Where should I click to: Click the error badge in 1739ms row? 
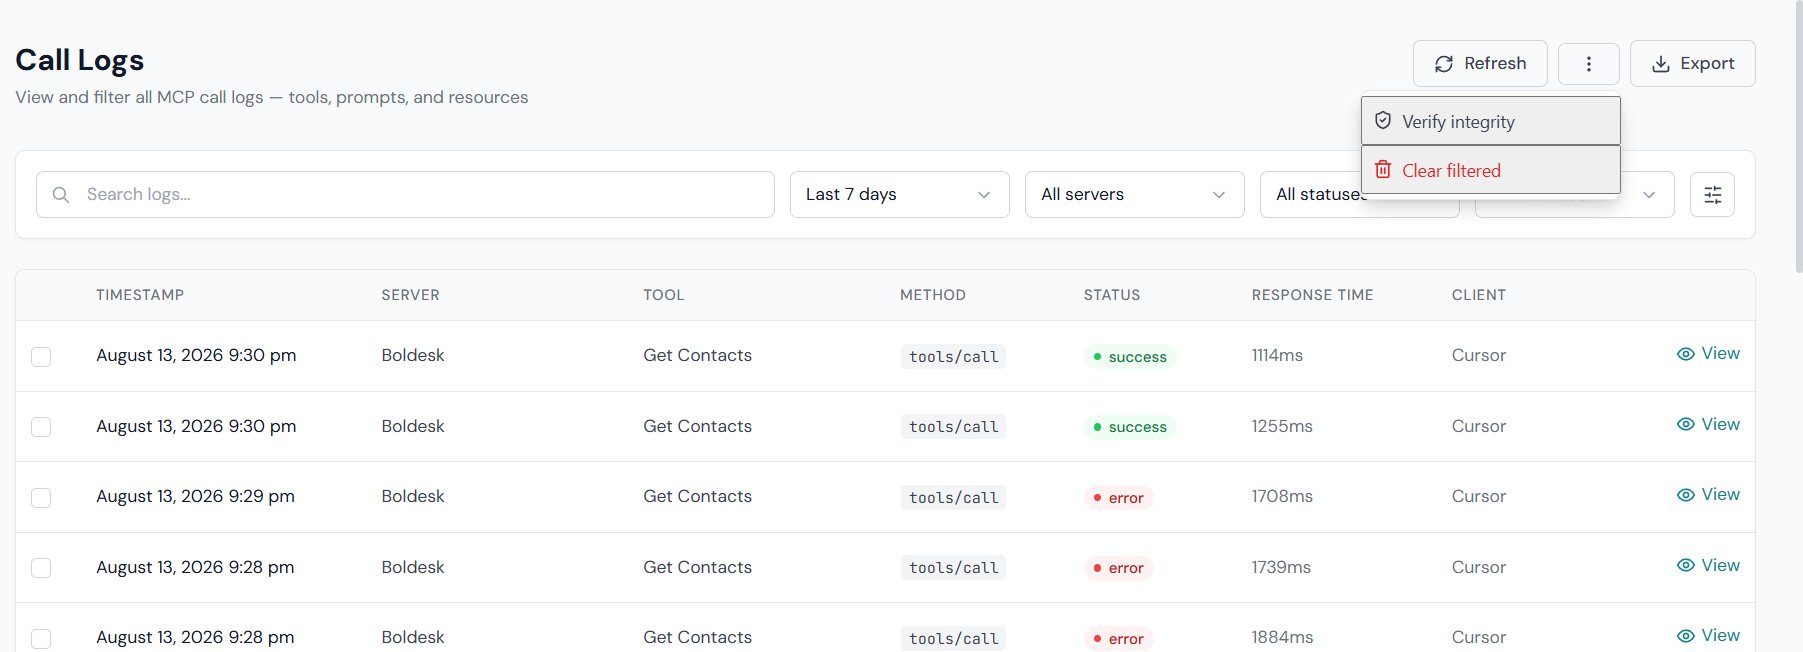point(1118,568)
